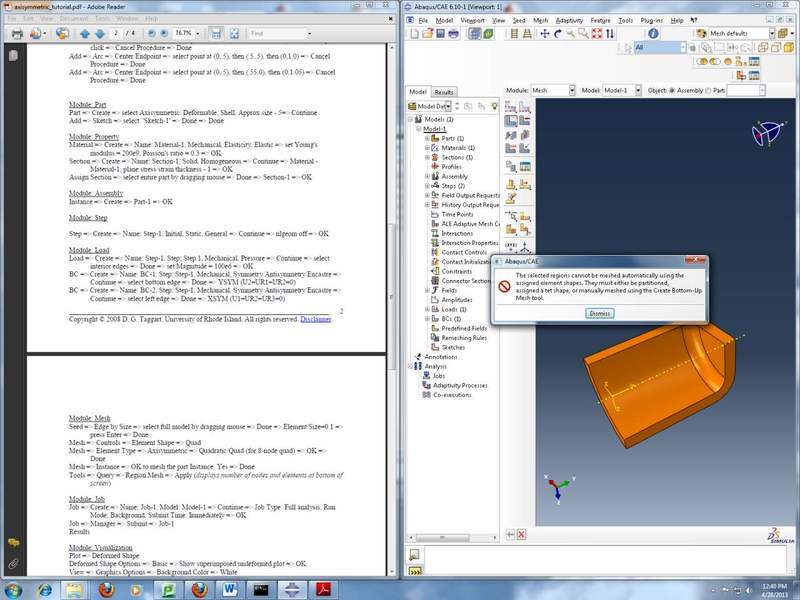Open the Mesh menu in Abaqus
The width and height of the screenshot is (800, 600).
point(540,20)
